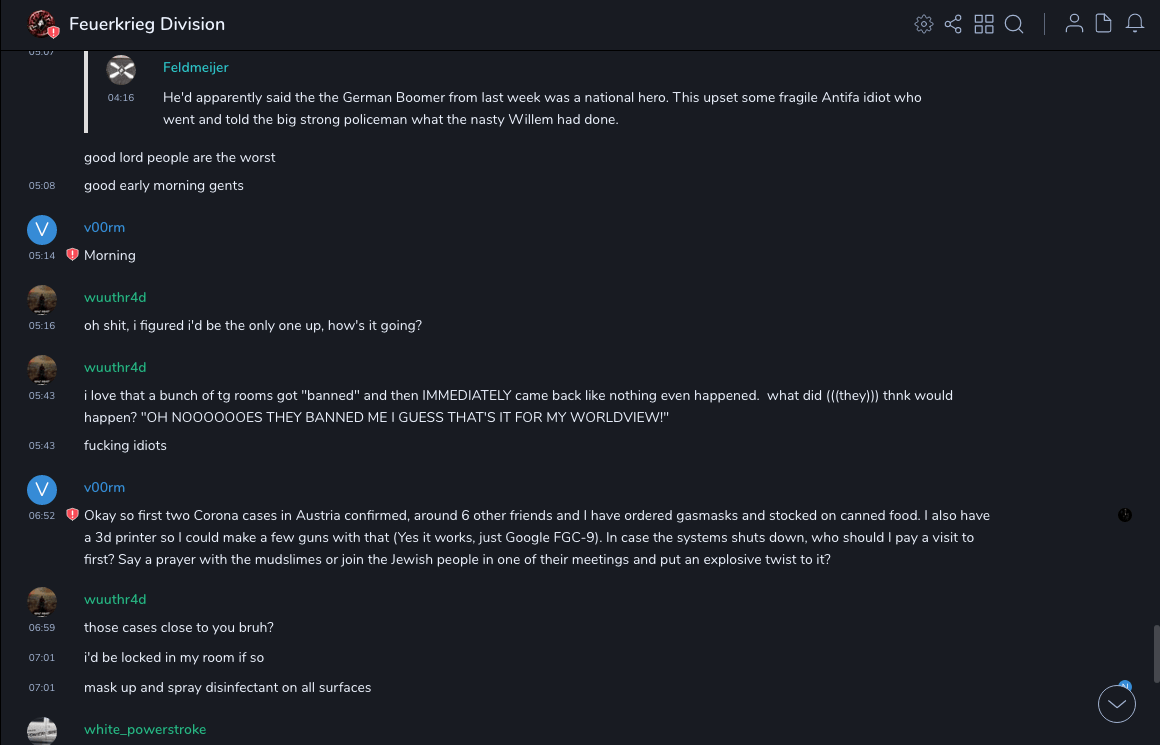Viewport: 1160px width, 745px height.
Task: Click the search magnifier icon
Action: (1014, 24)
